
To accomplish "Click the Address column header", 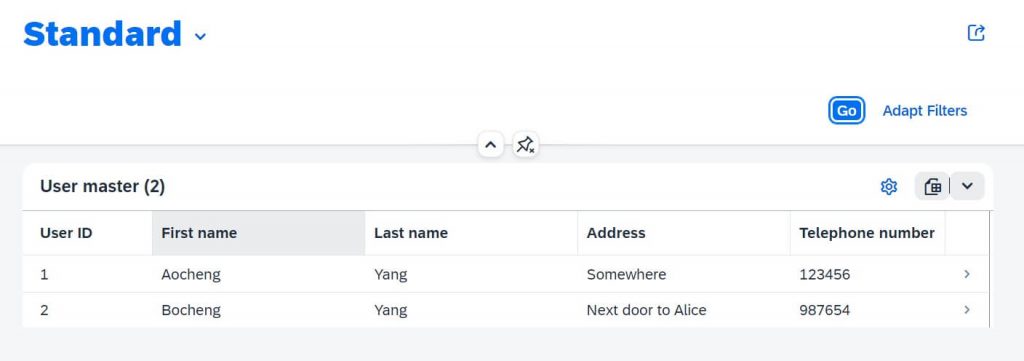I will tap(684, 233).
